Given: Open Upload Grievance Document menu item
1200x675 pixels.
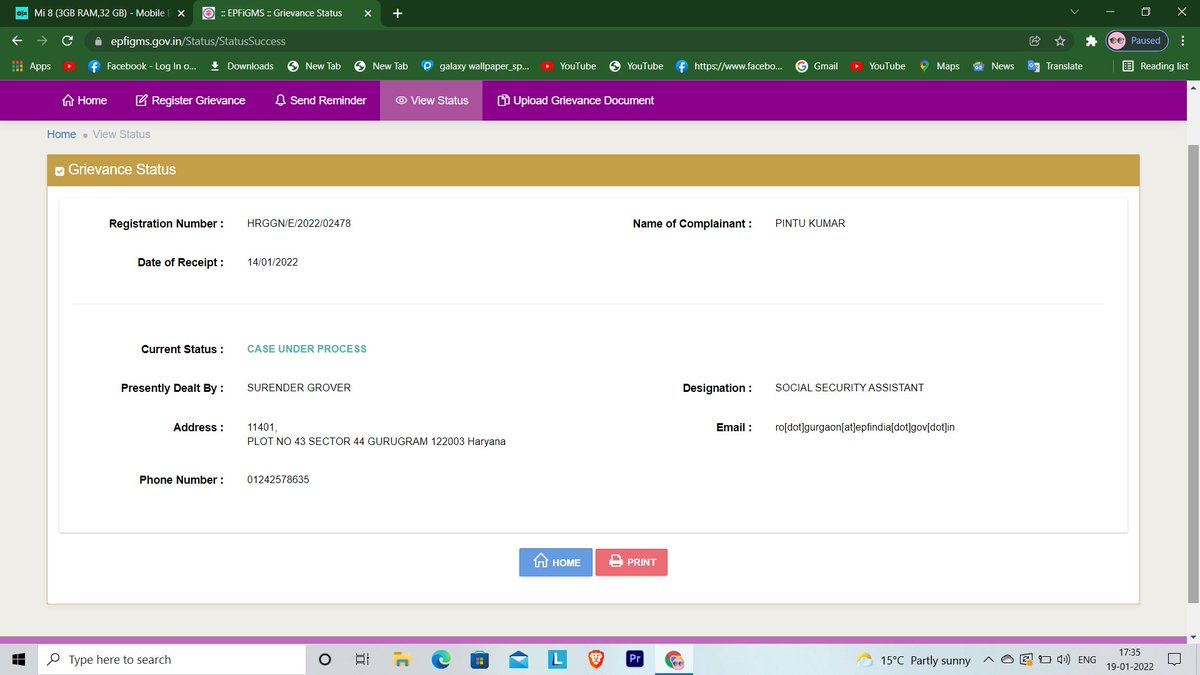Looking at the screenshot, I should [575, 101].
